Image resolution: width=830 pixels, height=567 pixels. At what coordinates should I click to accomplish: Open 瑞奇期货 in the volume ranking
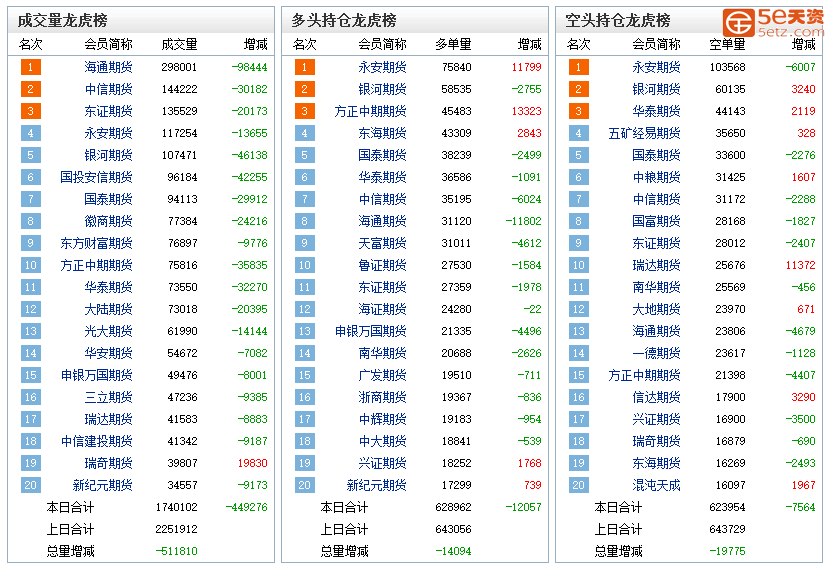pos(109,463)
